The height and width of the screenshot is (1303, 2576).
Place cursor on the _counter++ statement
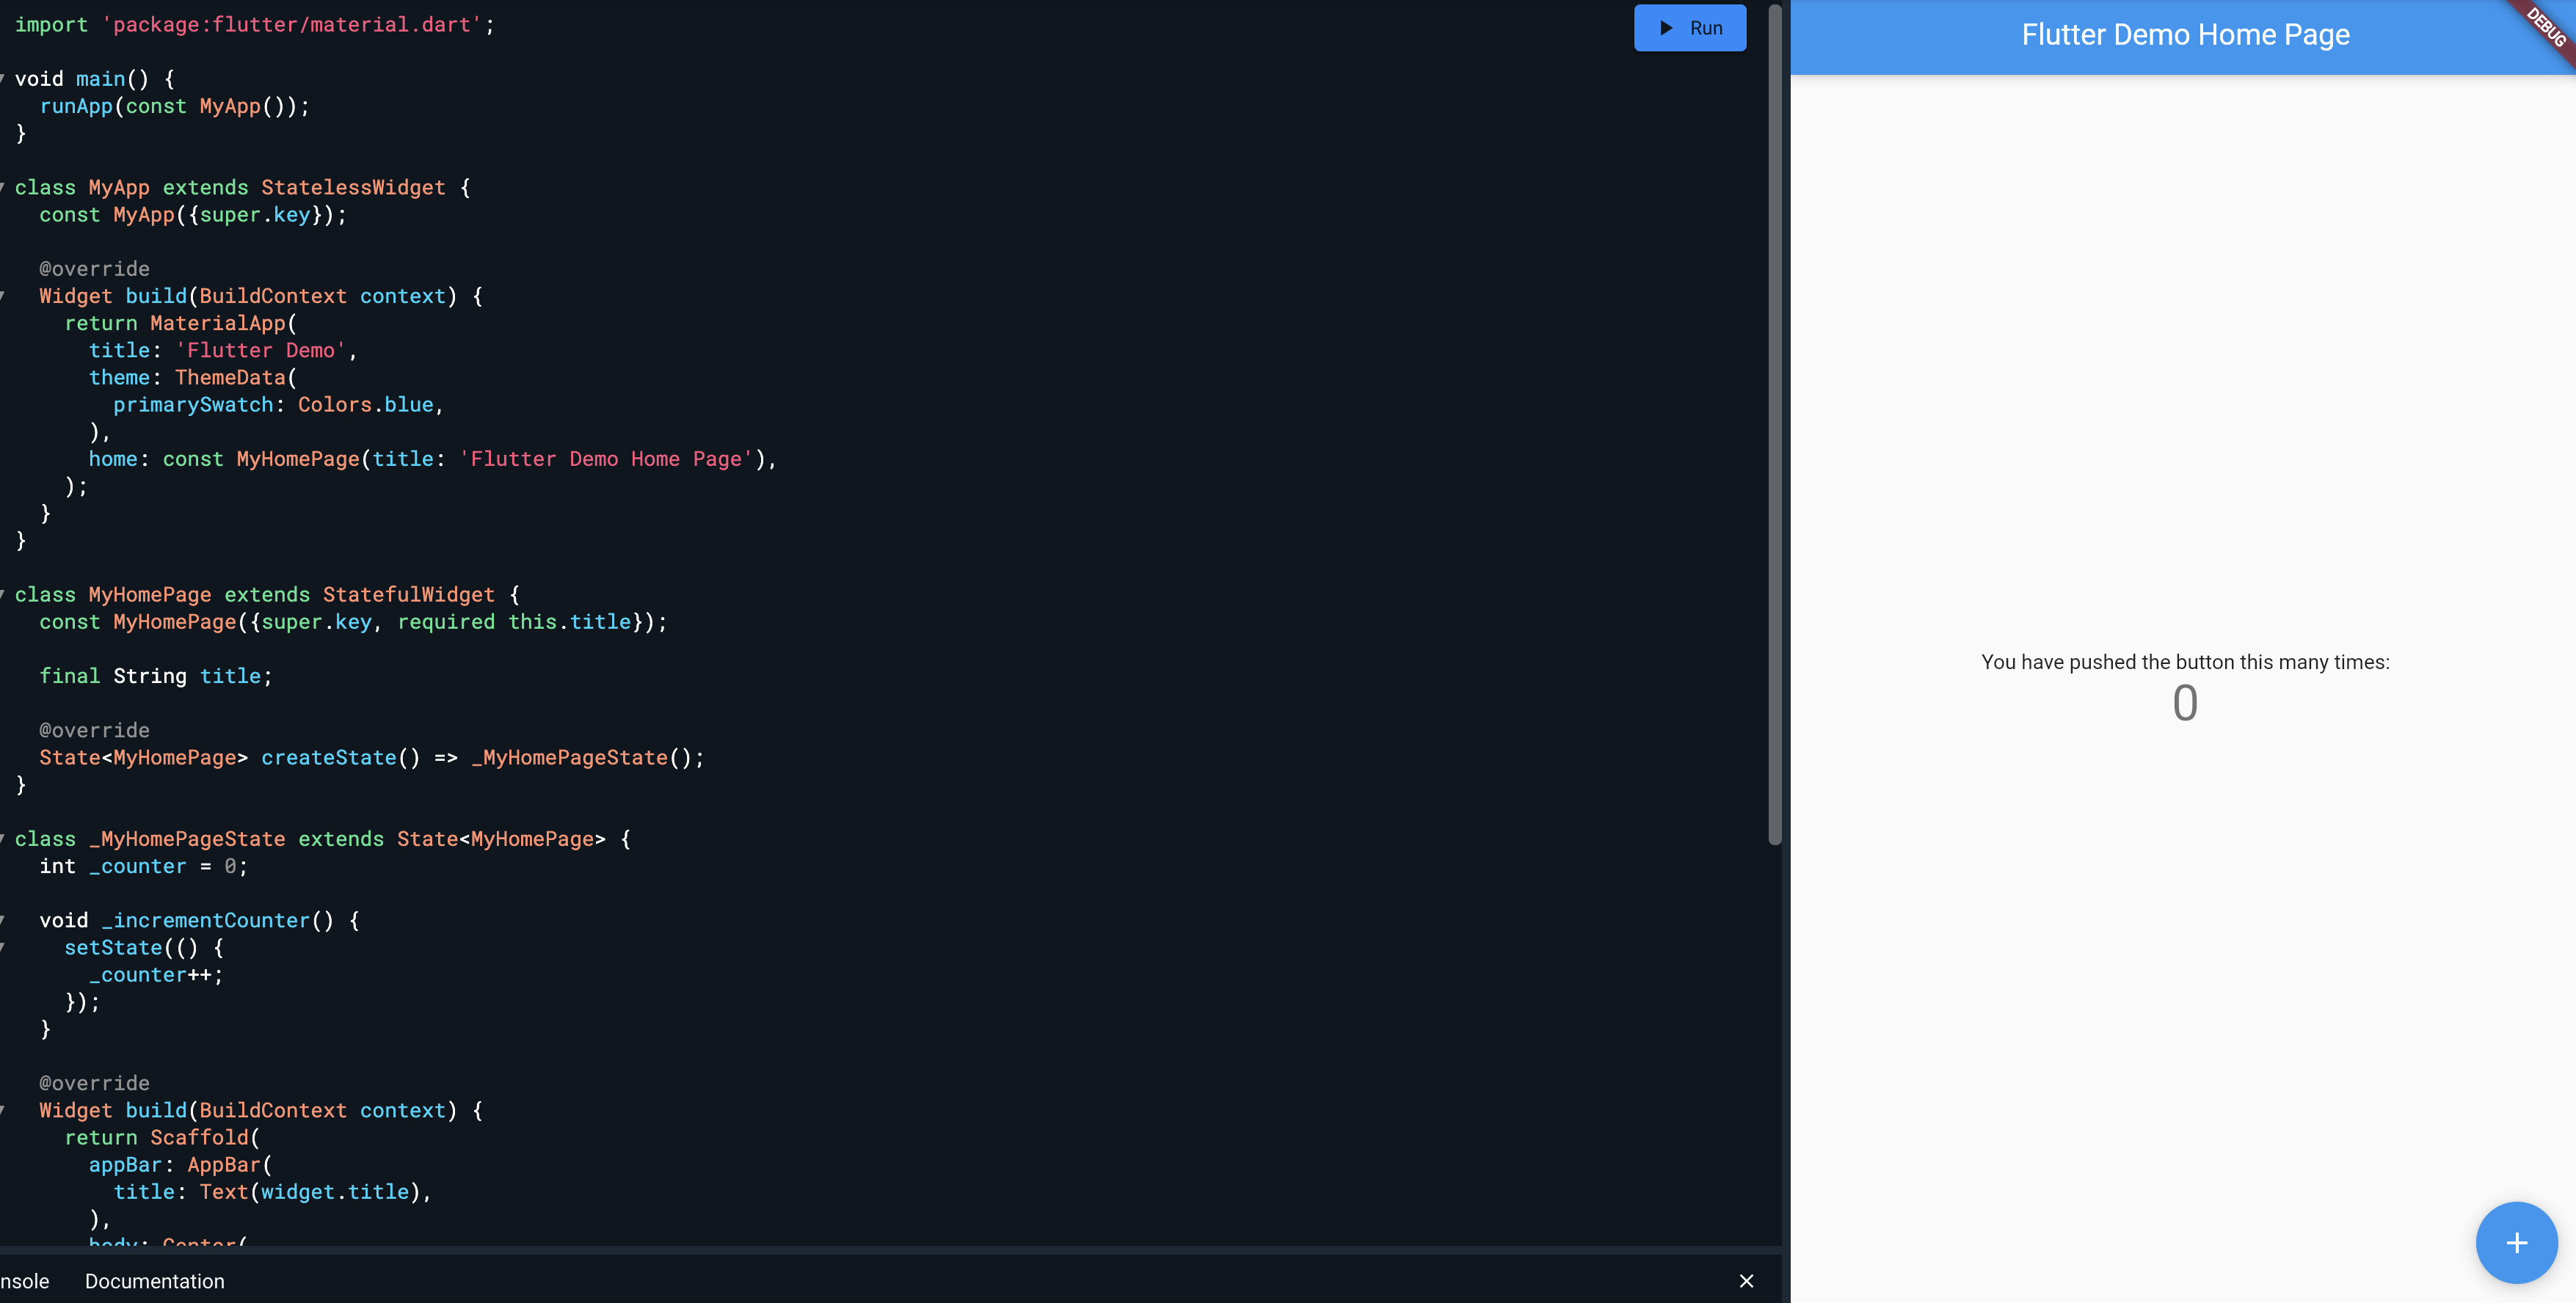point(155,975)
